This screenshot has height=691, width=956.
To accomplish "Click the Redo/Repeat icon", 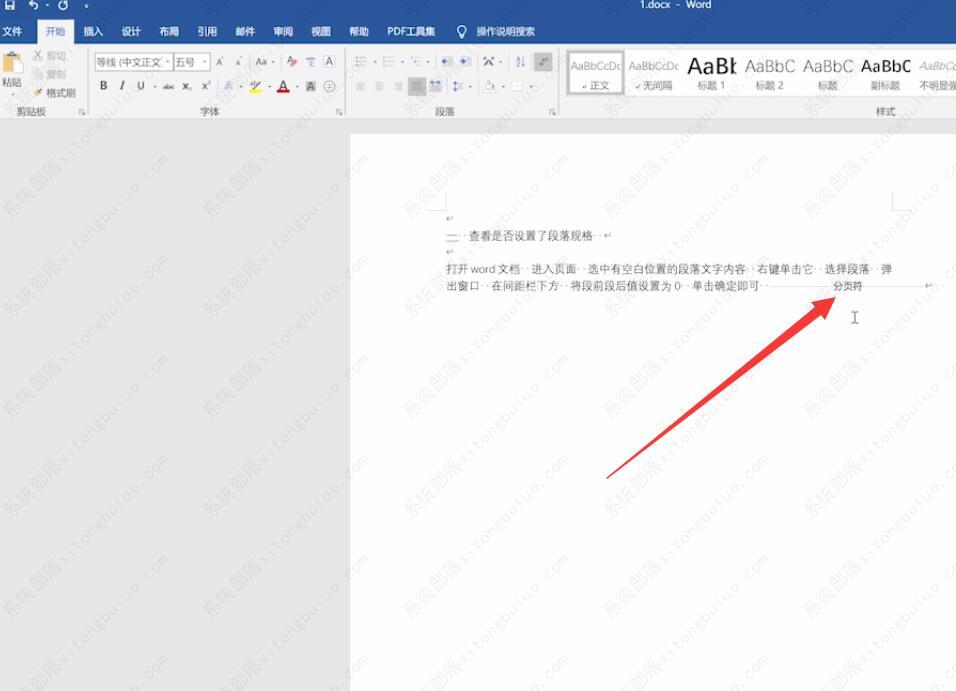I will click(63, 5).
